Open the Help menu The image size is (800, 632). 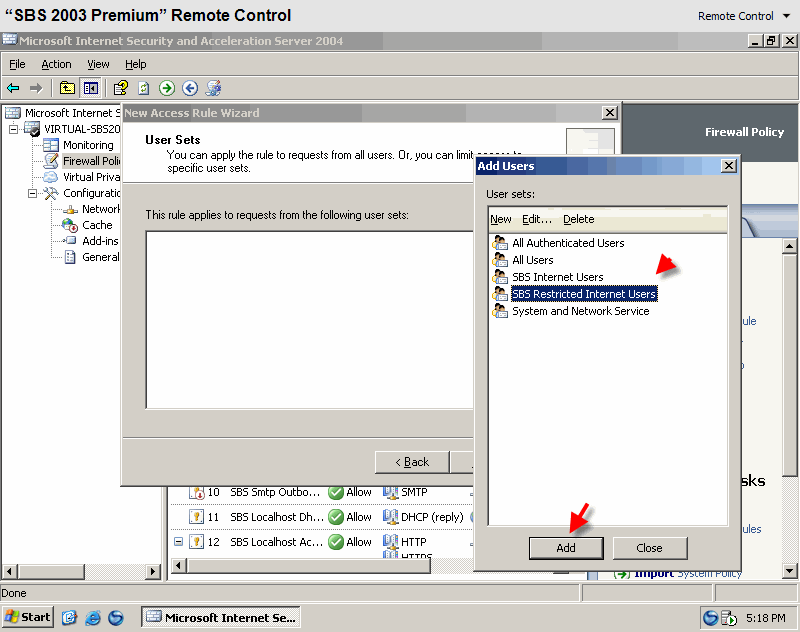pos(136,64)
